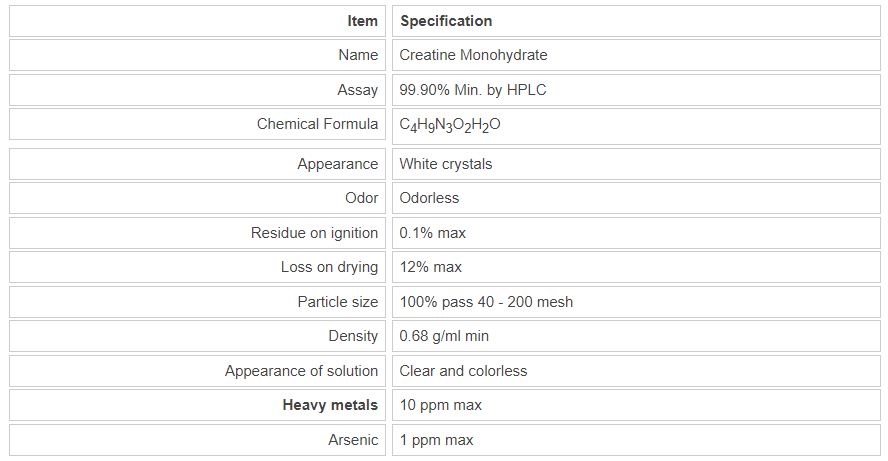Click the "Loss on drying" label

pyautogui.click(x=329, y=267)
